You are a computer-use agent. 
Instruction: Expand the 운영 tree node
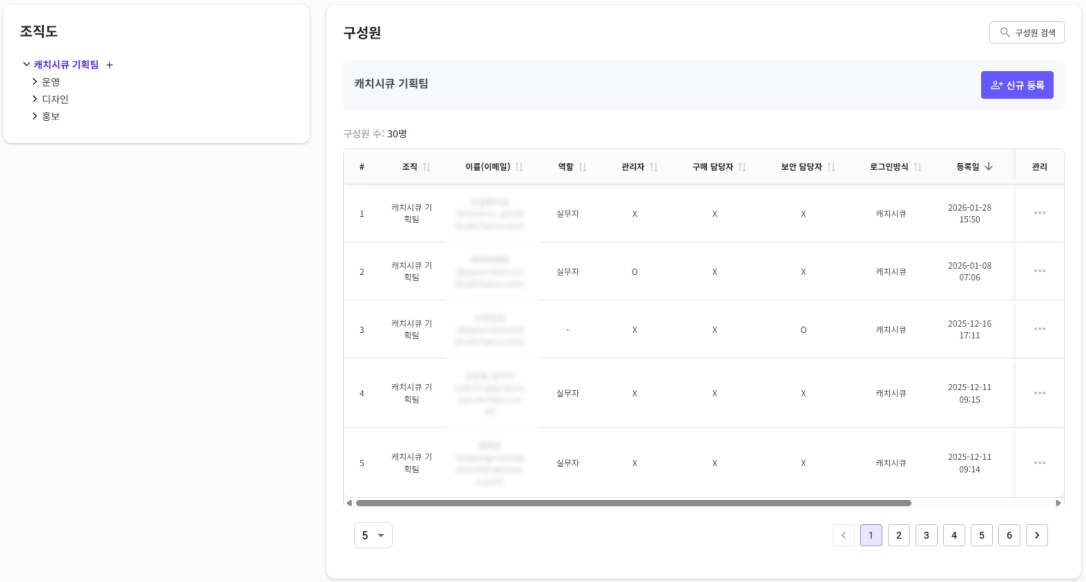(35, 82)
